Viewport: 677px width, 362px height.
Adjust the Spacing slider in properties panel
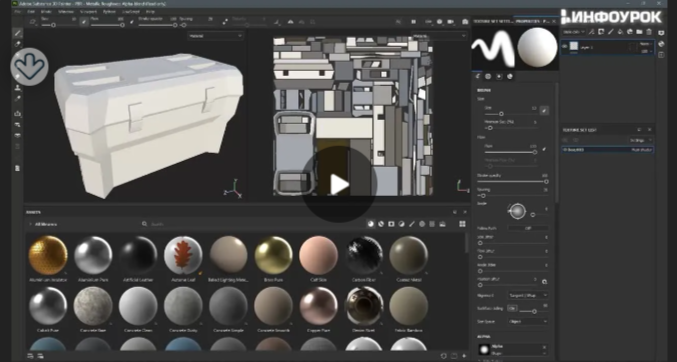(x=512, y=196)
